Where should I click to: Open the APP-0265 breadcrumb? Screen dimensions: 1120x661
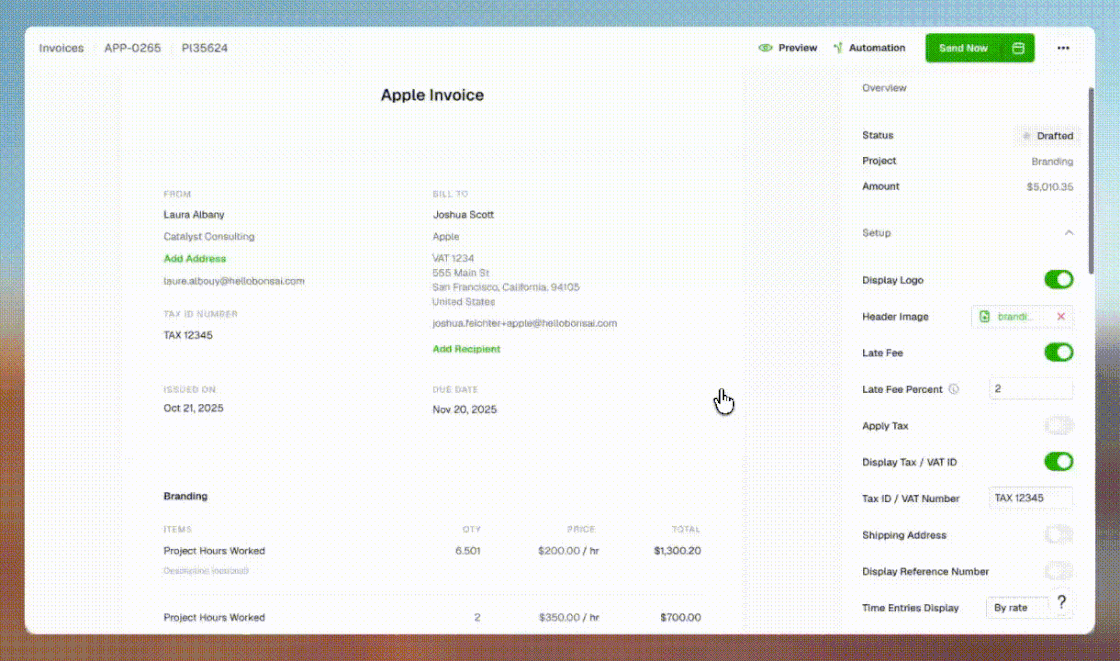(x=132, y=48)
